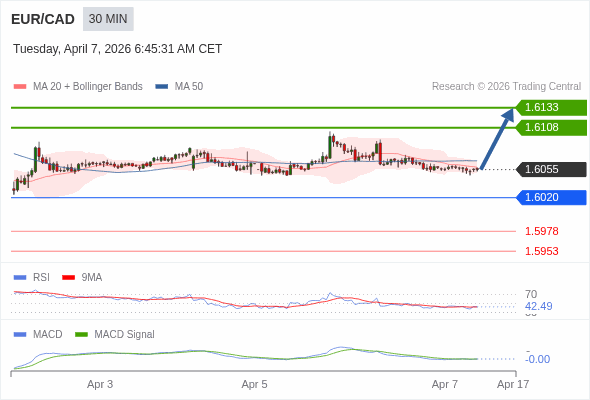
Task: Click the 'MACD' legend label
Action: pos(48,335)
